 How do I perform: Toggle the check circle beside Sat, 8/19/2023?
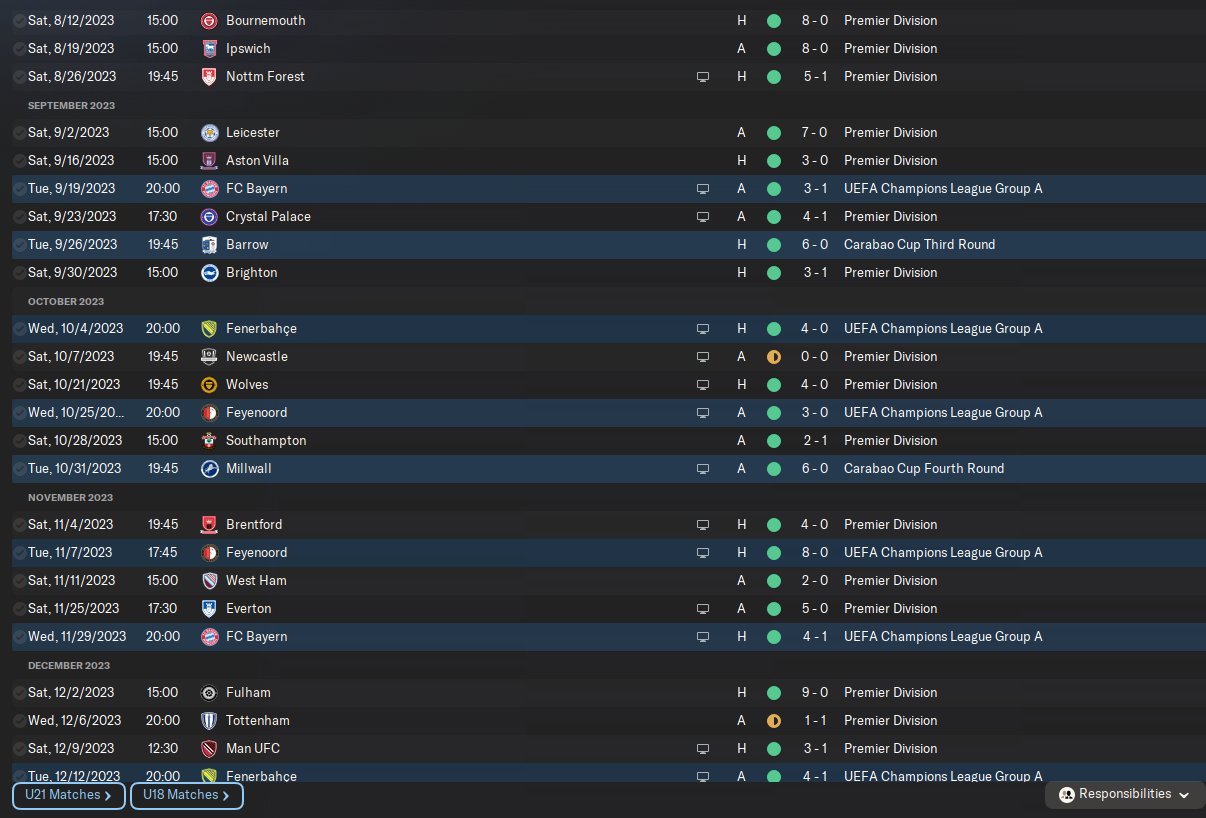point(20,48)
